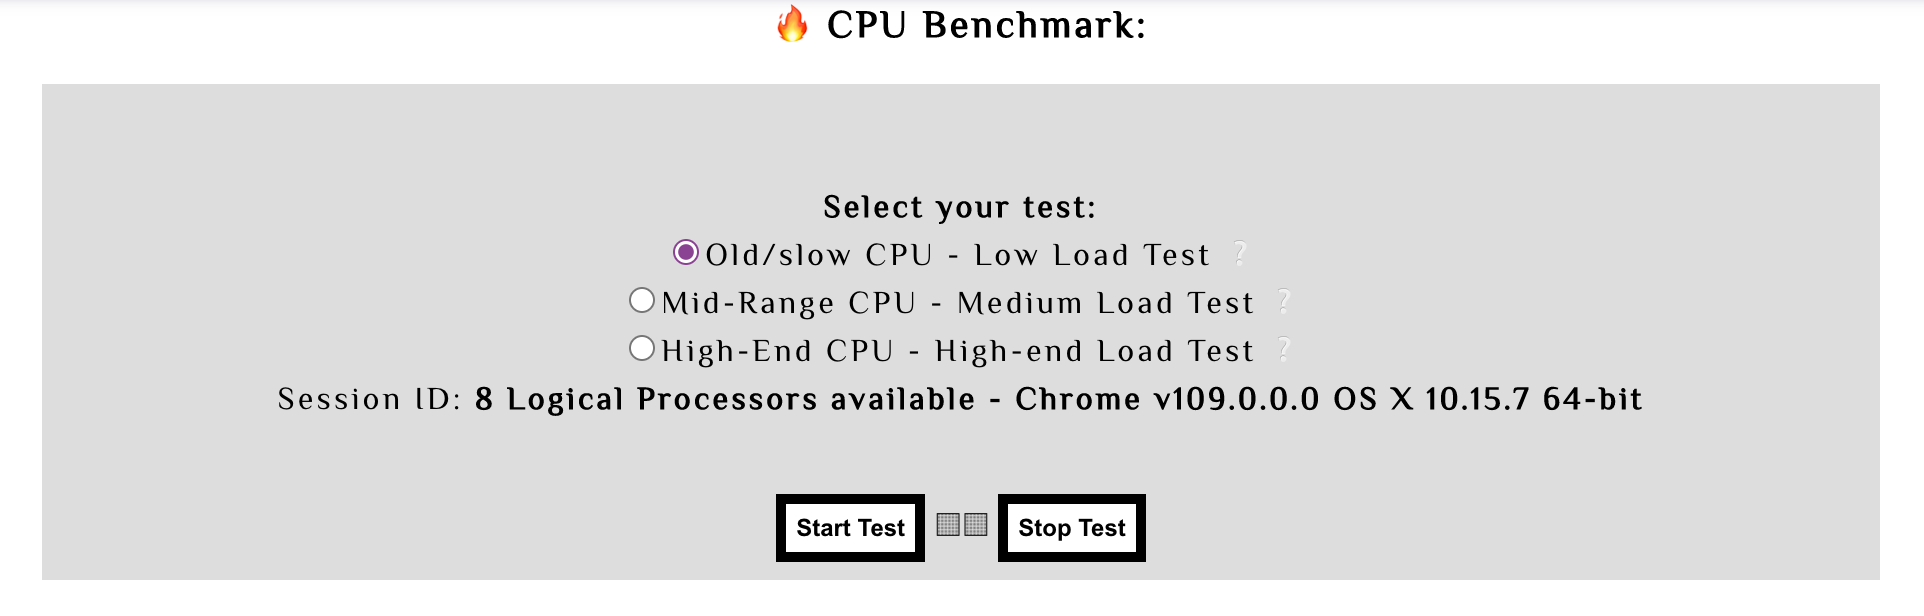This screenshot has height=616, width=1924.
Task: Open help for the Low Load Test
Action: (1240, 256)
